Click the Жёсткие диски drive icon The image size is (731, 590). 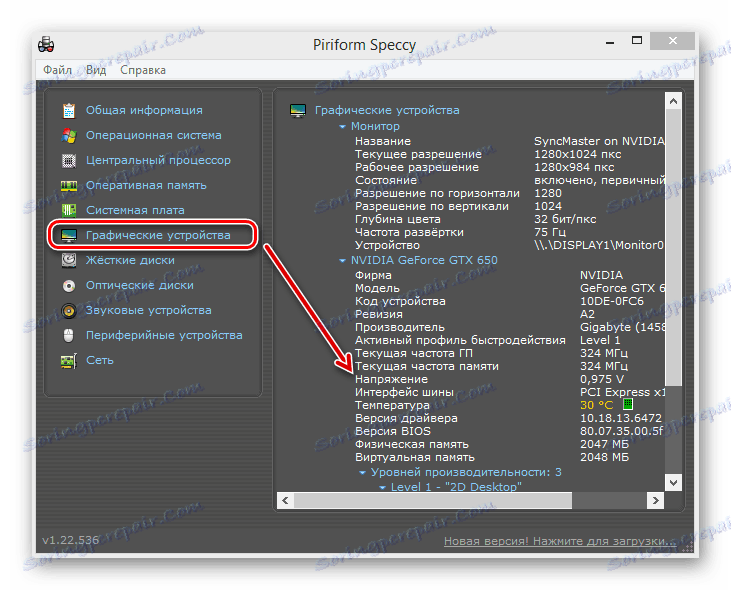[x=69, y=261]
